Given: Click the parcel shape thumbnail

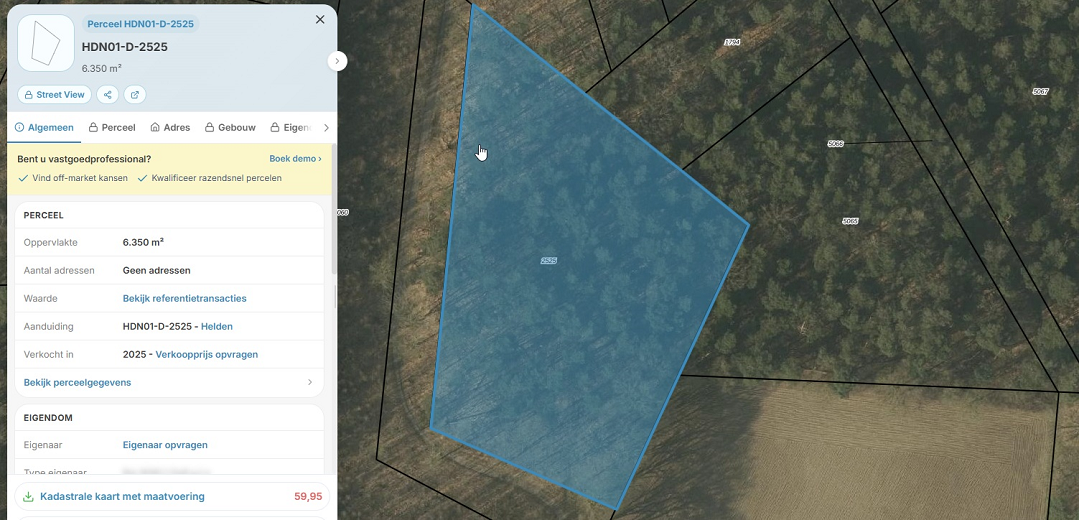Looking at the screenshot, I should pyautogui.click(x=46, y=43).
